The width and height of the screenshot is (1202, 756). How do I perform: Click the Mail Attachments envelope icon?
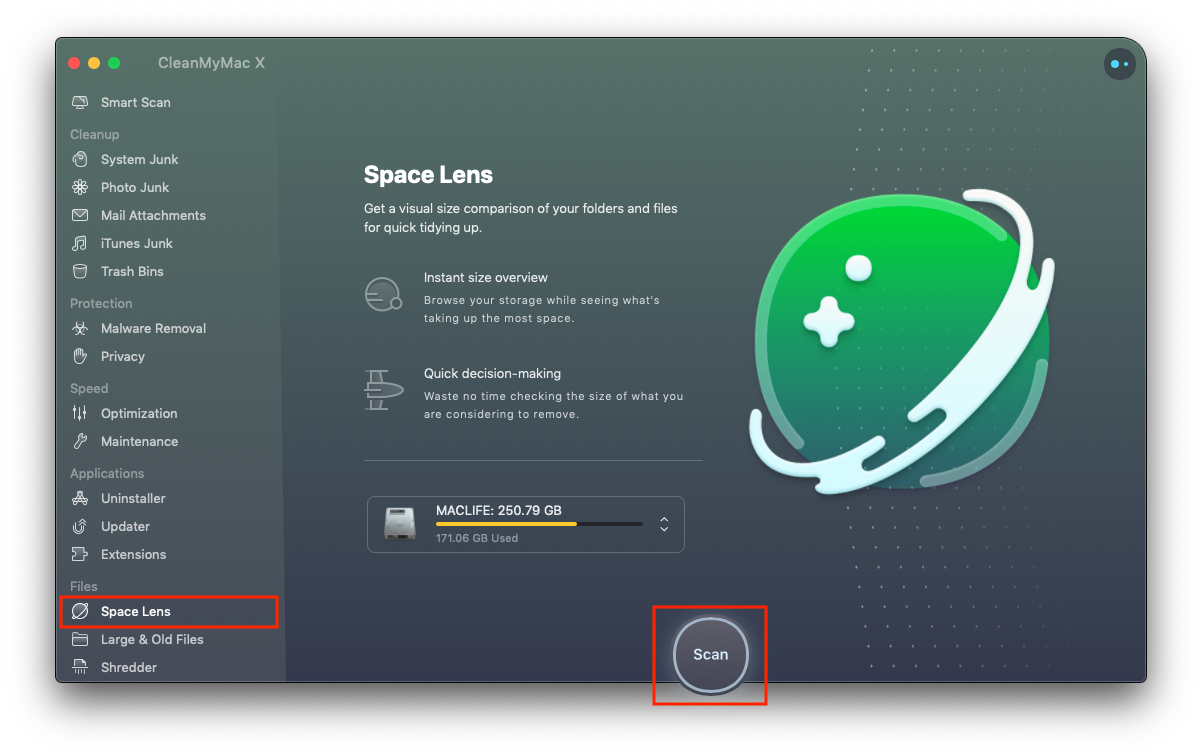[80, 216]
